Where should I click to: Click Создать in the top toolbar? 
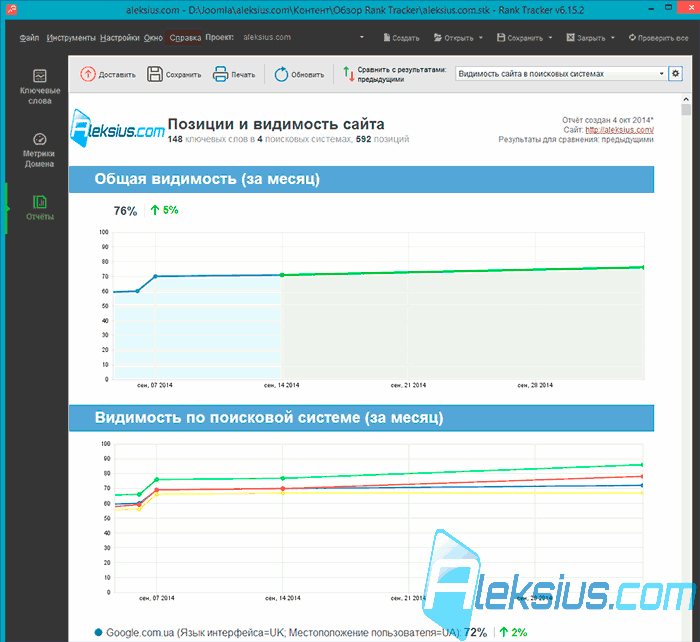pos(401,38)
